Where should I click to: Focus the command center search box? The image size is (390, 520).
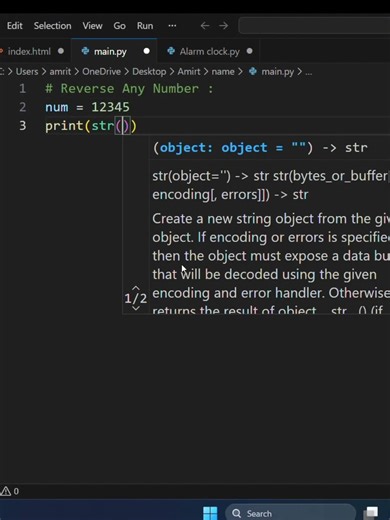314,26
